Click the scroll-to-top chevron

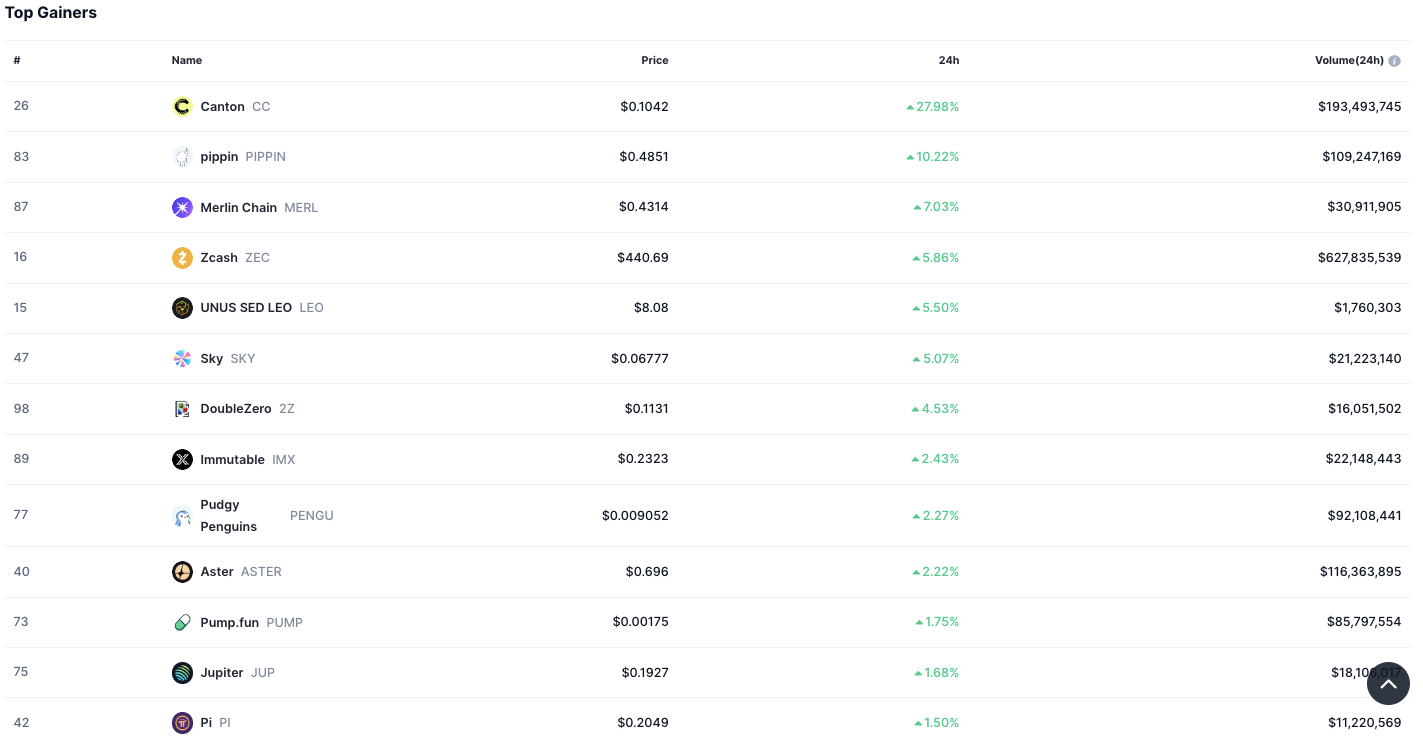[x=1388, y=684]
